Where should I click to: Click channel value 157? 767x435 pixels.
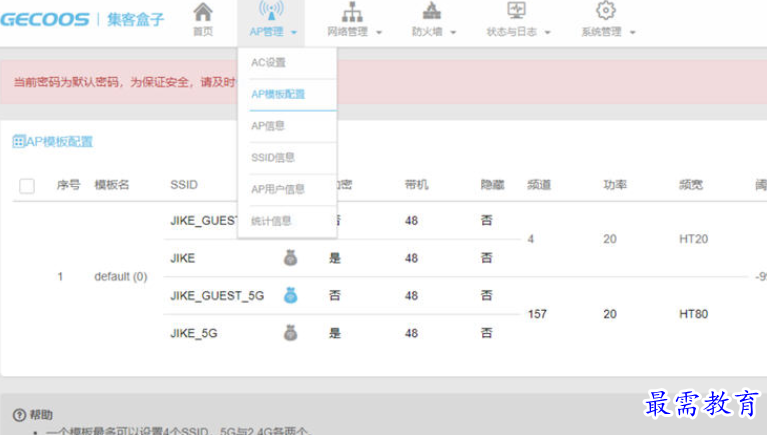(x=537, y=314)
